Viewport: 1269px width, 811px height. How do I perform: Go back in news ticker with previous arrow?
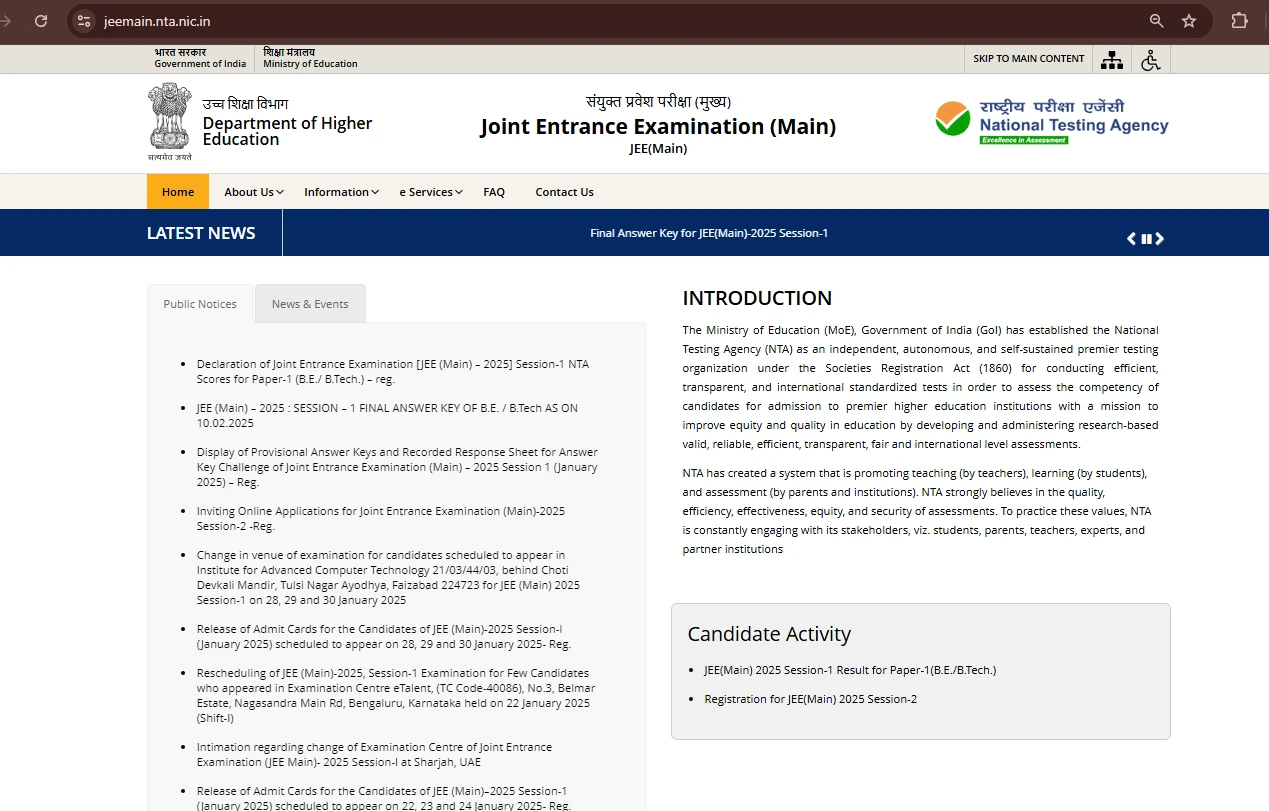click(1131, 238)
